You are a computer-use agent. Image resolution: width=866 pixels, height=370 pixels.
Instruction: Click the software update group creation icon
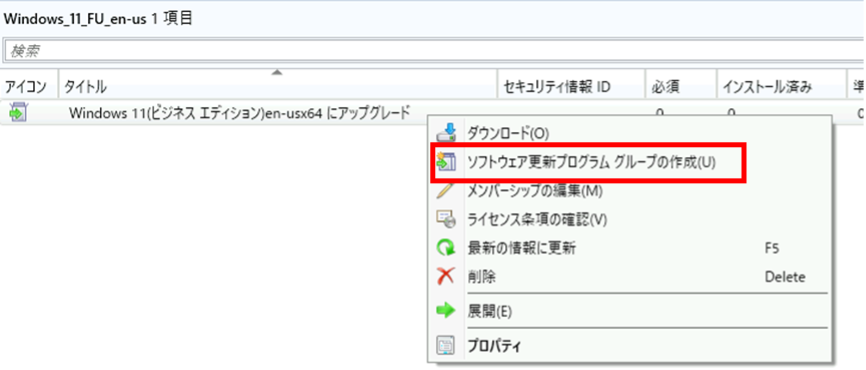(x=446, y=162)
